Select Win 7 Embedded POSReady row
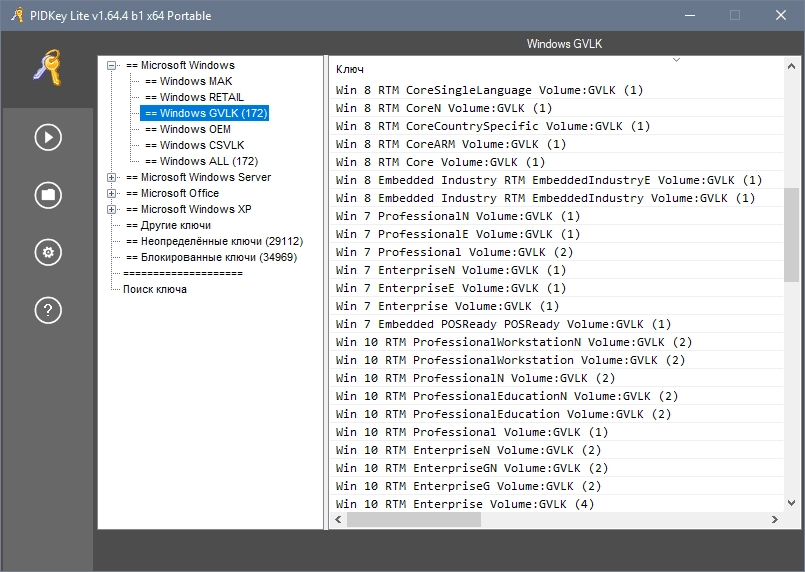Viewport: 805px width, 572px height. tap(556, 323)
